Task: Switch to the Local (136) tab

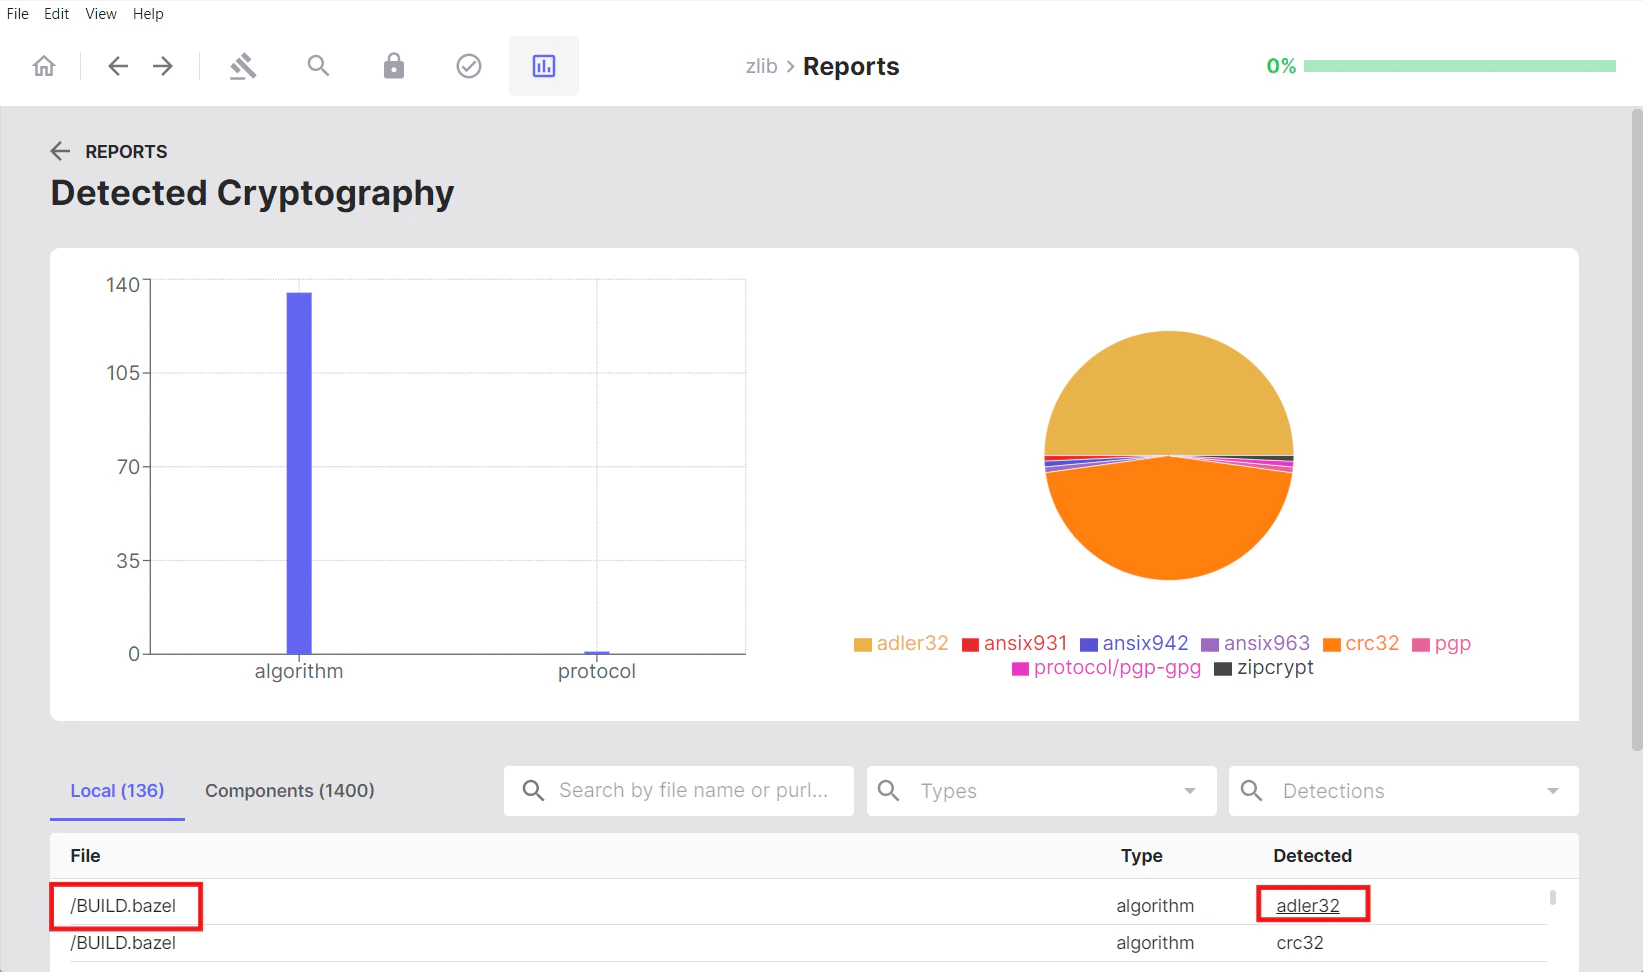Action: (x=117, y=791)
